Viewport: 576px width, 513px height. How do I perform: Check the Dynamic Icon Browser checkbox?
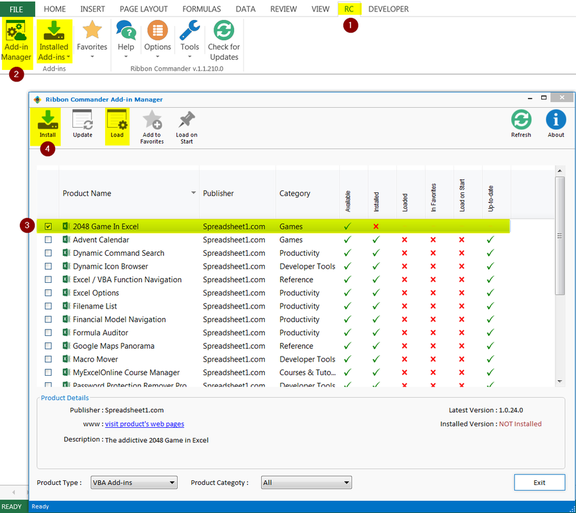(48, 266)
